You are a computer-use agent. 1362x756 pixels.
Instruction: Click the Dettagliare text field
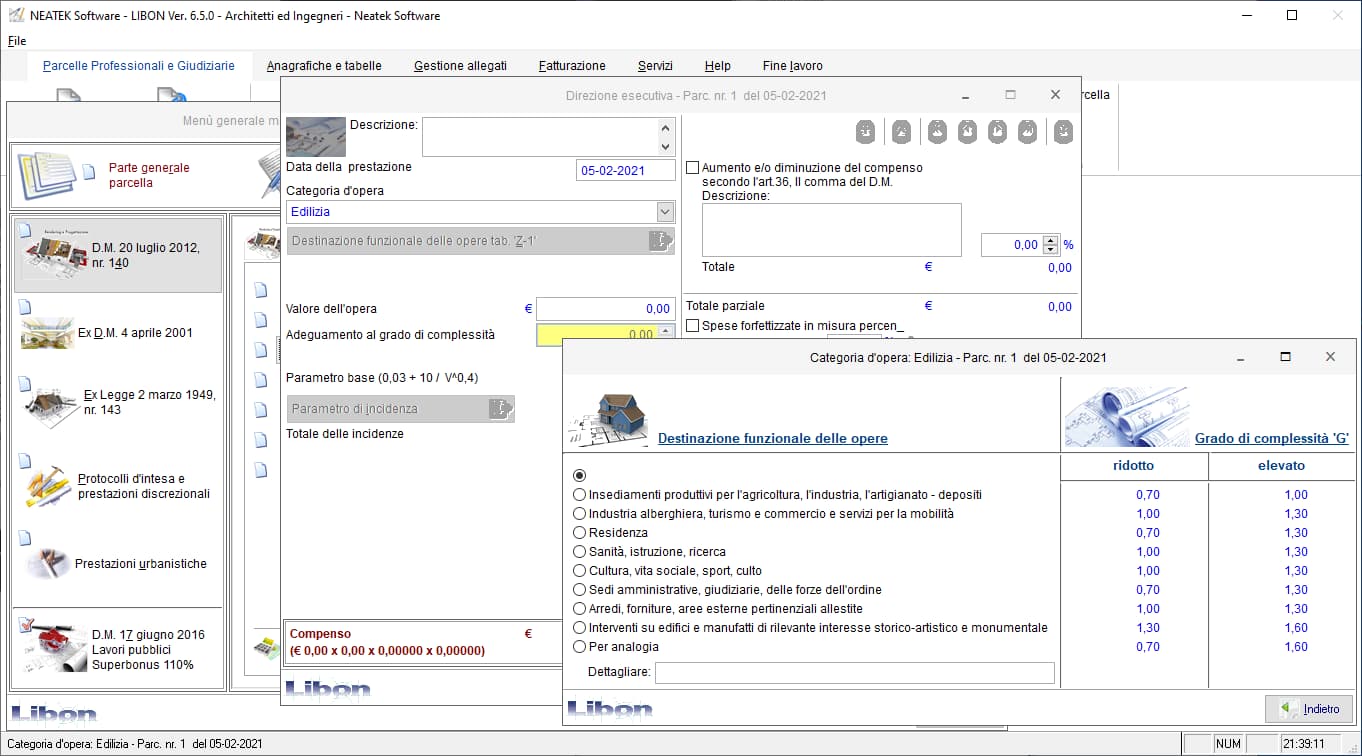854,672
